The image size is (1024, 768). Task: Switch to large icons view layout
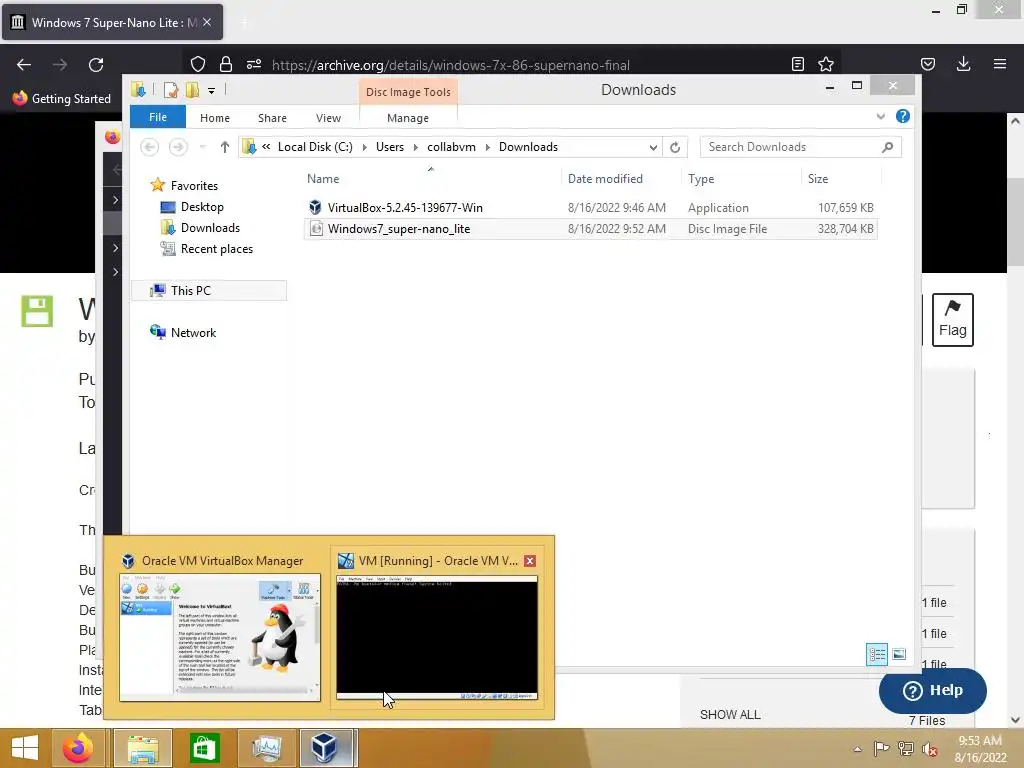pyautogui.click(x=899, y=654)
